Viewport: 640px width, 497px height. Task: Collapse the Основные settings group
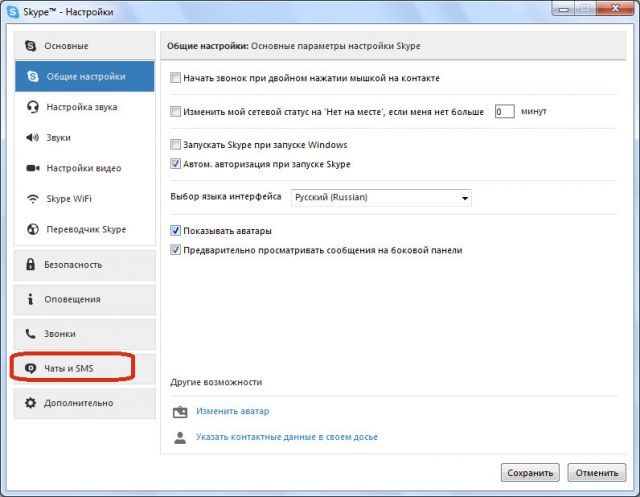[x=85, y=46]
